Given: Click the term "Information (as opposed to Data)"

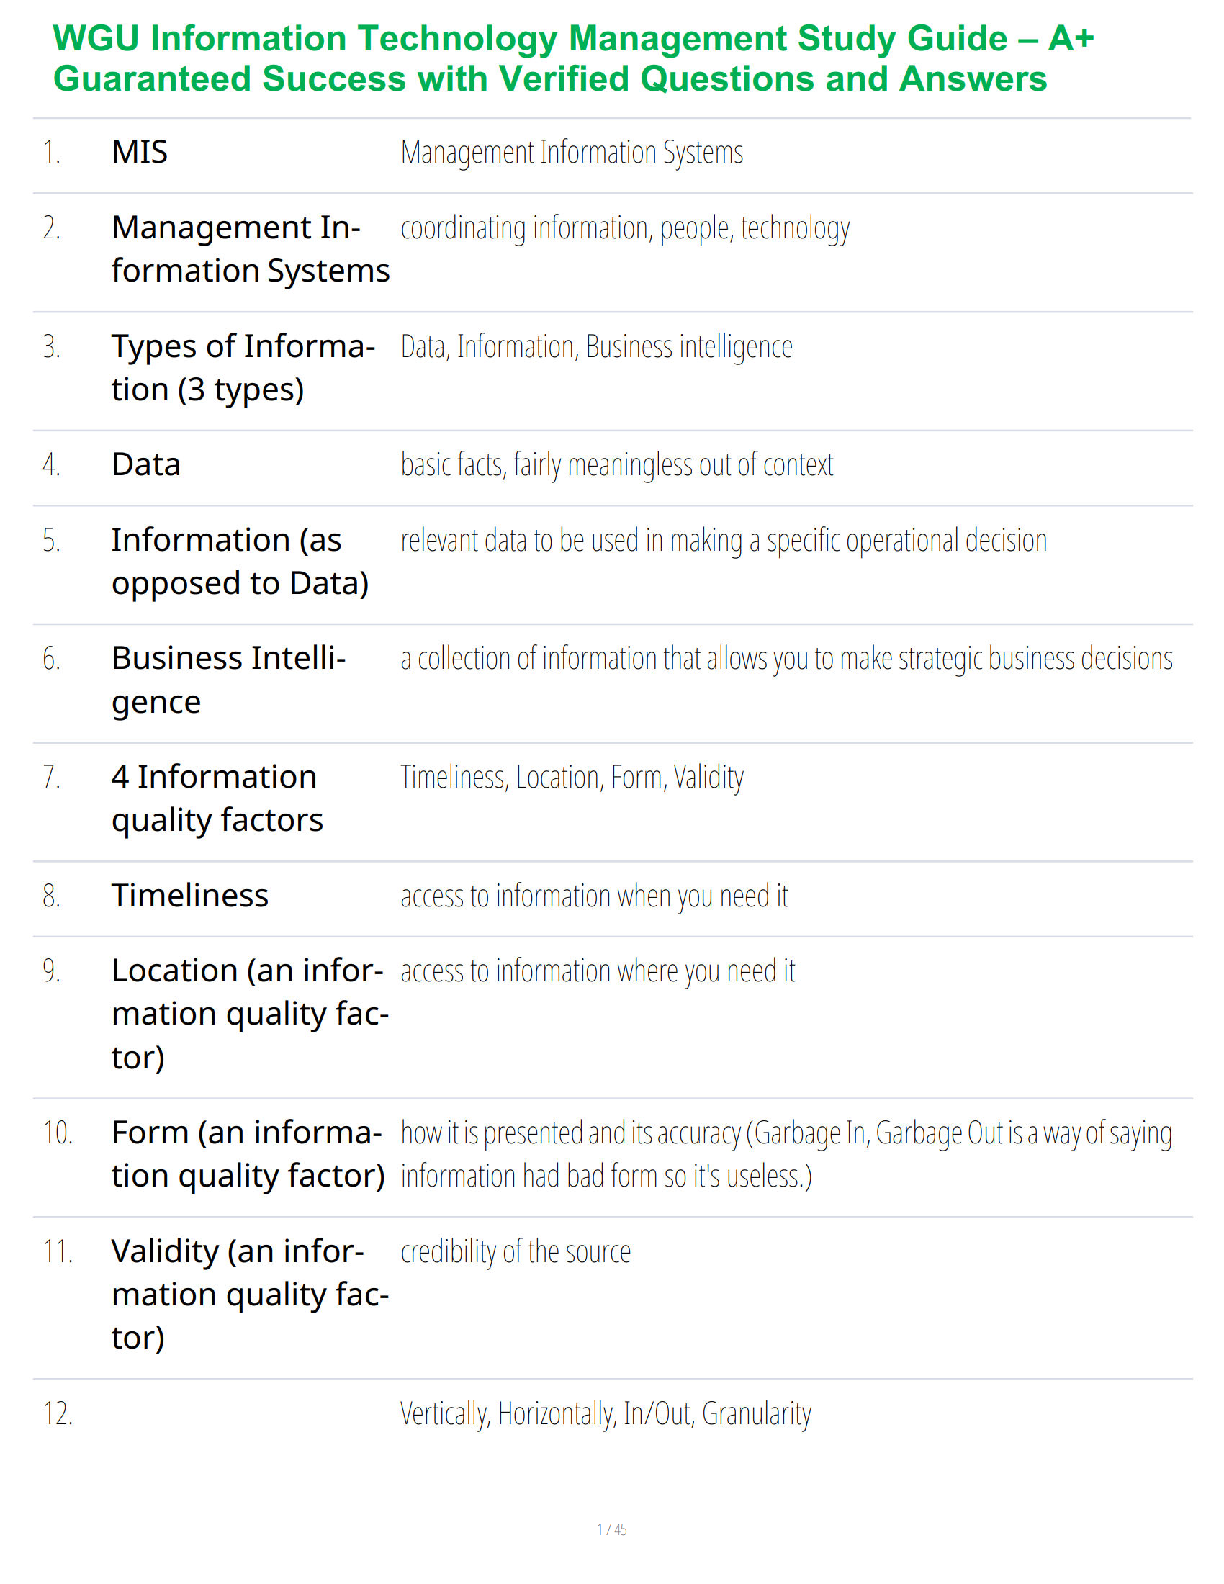Looking at the screenshot, I should [x=240, y=562].
